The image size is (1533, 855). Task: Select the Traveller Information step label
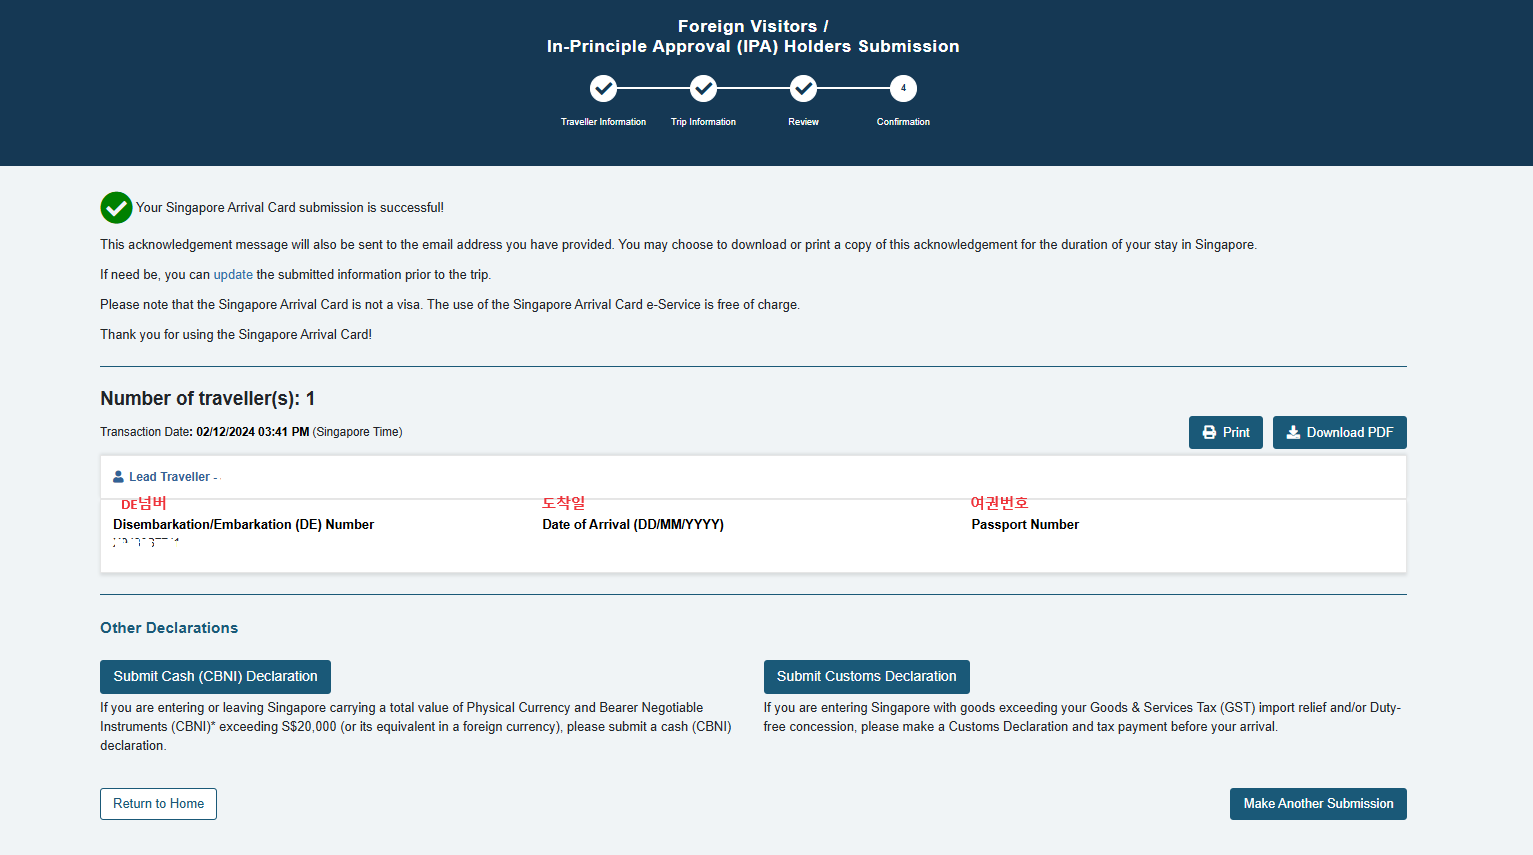point(603,122)
